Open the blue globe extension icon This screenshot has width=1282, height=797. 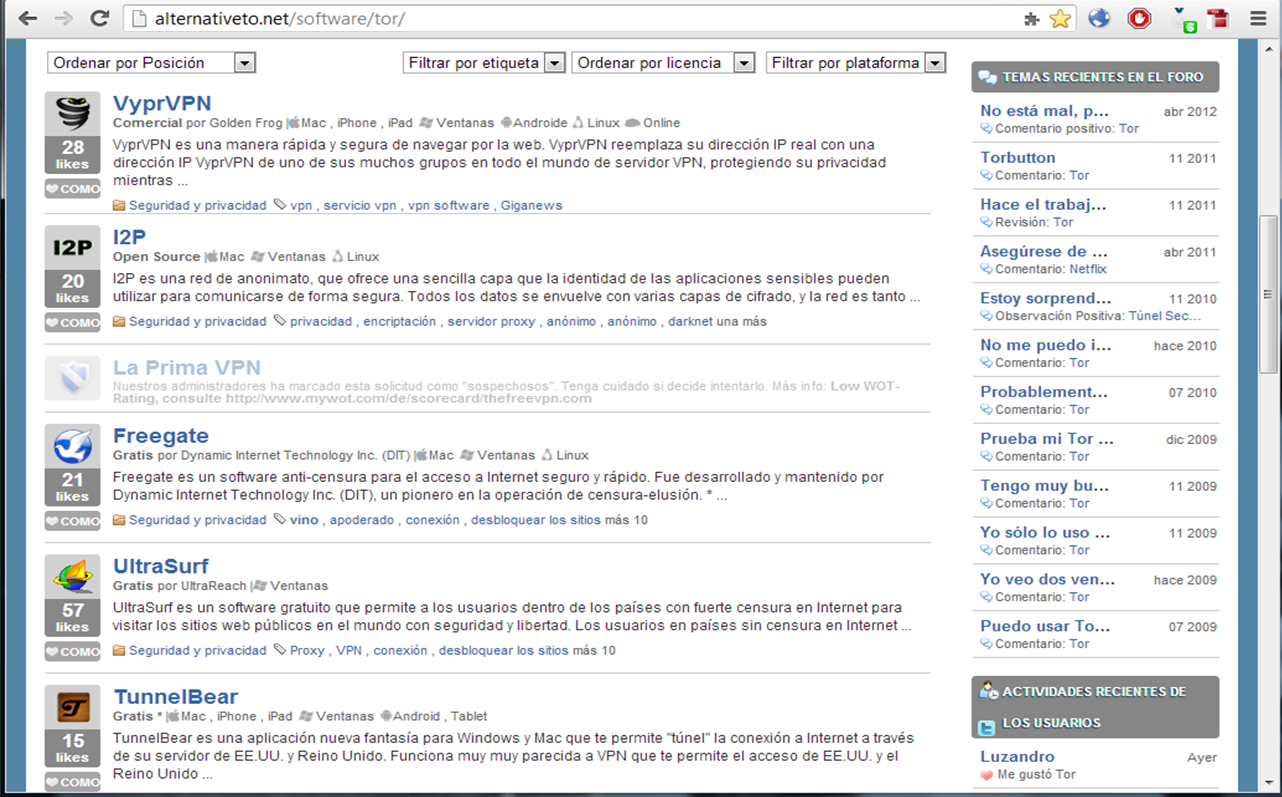tap(1099, 18)
